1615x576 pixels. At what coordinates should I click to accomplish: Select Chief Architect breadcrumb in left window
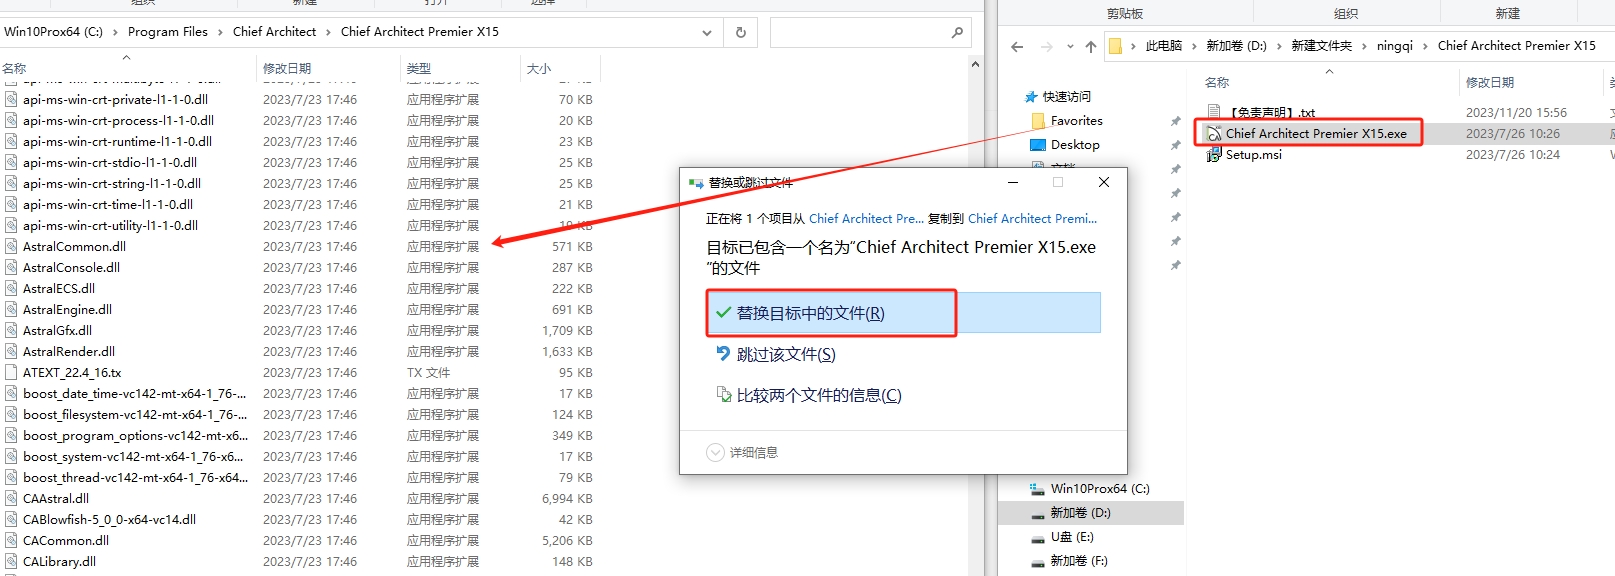tap(274, 32)
